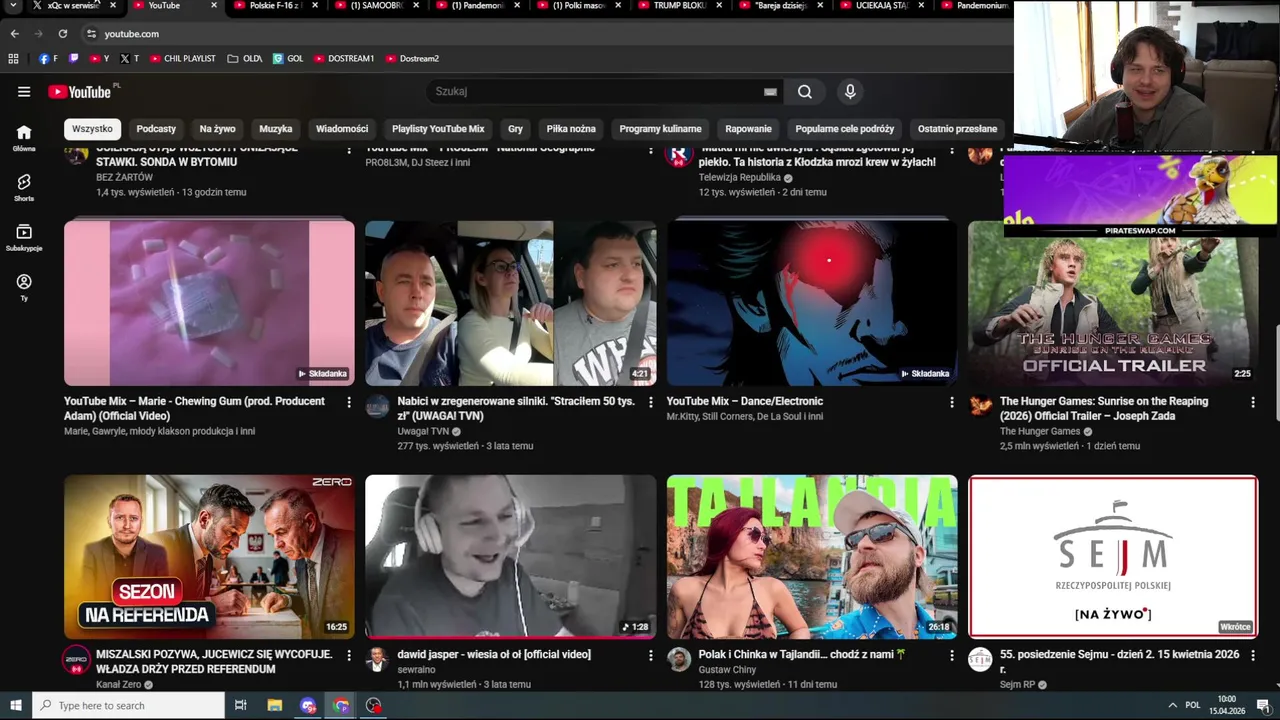The image size is (1280, 720).
Task: Open more options for dawid jasper video
Action: (x=650, y=655)
